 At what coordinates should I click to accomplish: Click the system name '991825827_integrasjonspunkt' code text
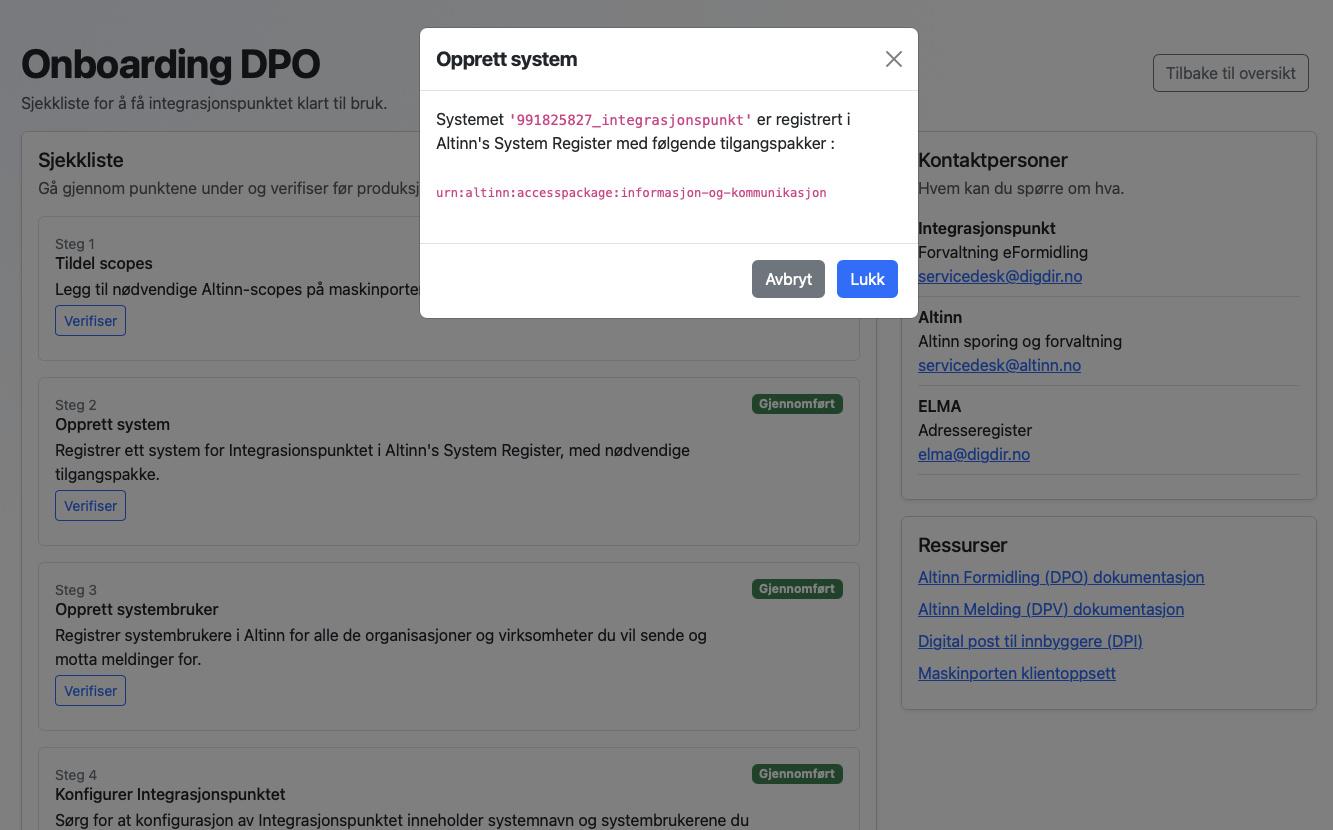click(630, 120)
